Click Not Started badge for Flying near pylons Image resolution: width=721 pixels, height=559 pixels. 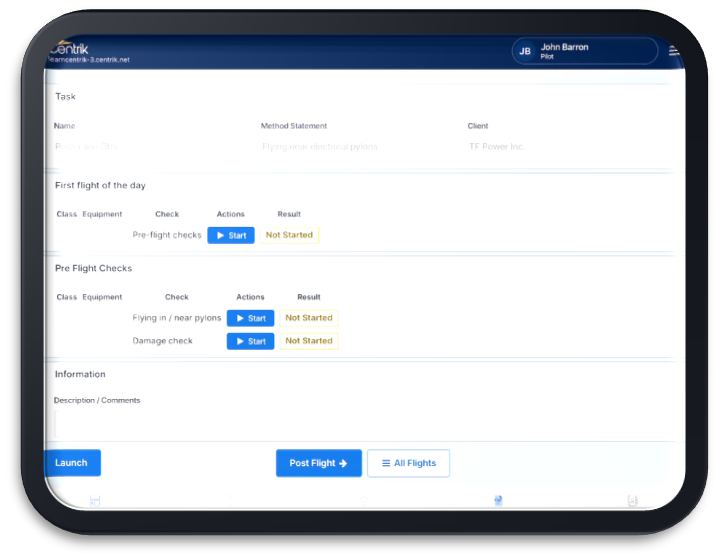[309, 318]
